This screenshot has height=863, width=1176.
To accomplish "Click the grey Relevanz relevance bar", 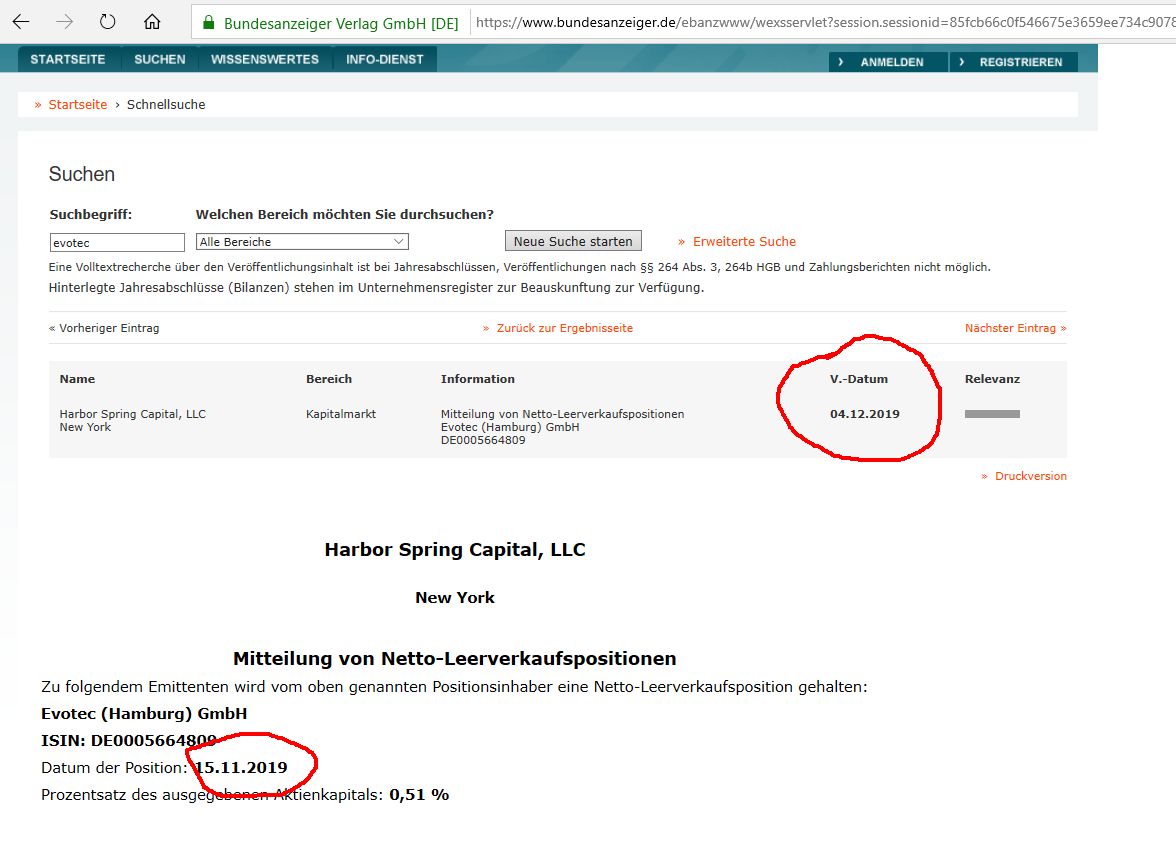I will click(992, 414).
